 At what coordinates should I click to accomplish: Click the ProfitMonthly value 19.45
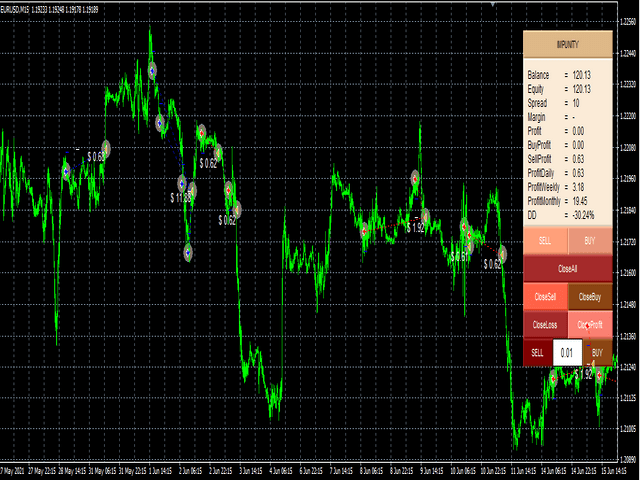[x=581, y=200]
